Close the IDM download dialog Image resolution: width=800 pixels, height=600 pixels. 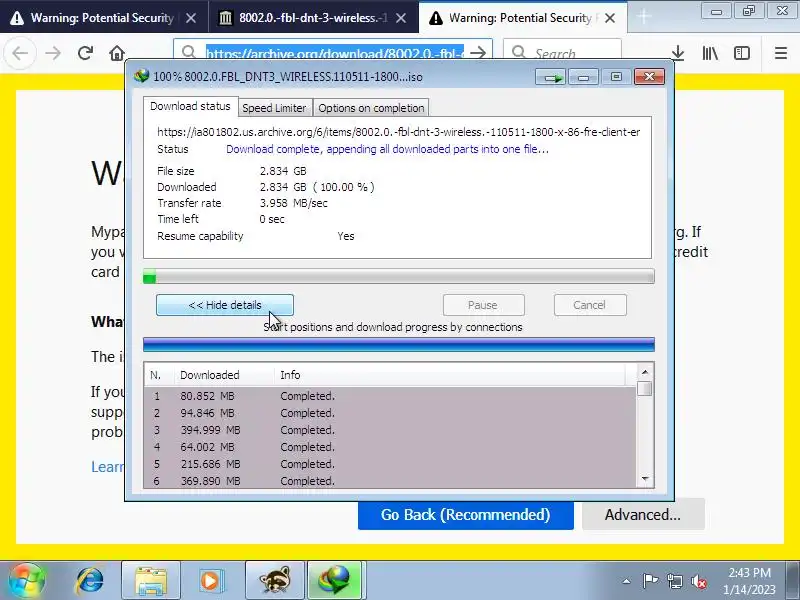649,77
